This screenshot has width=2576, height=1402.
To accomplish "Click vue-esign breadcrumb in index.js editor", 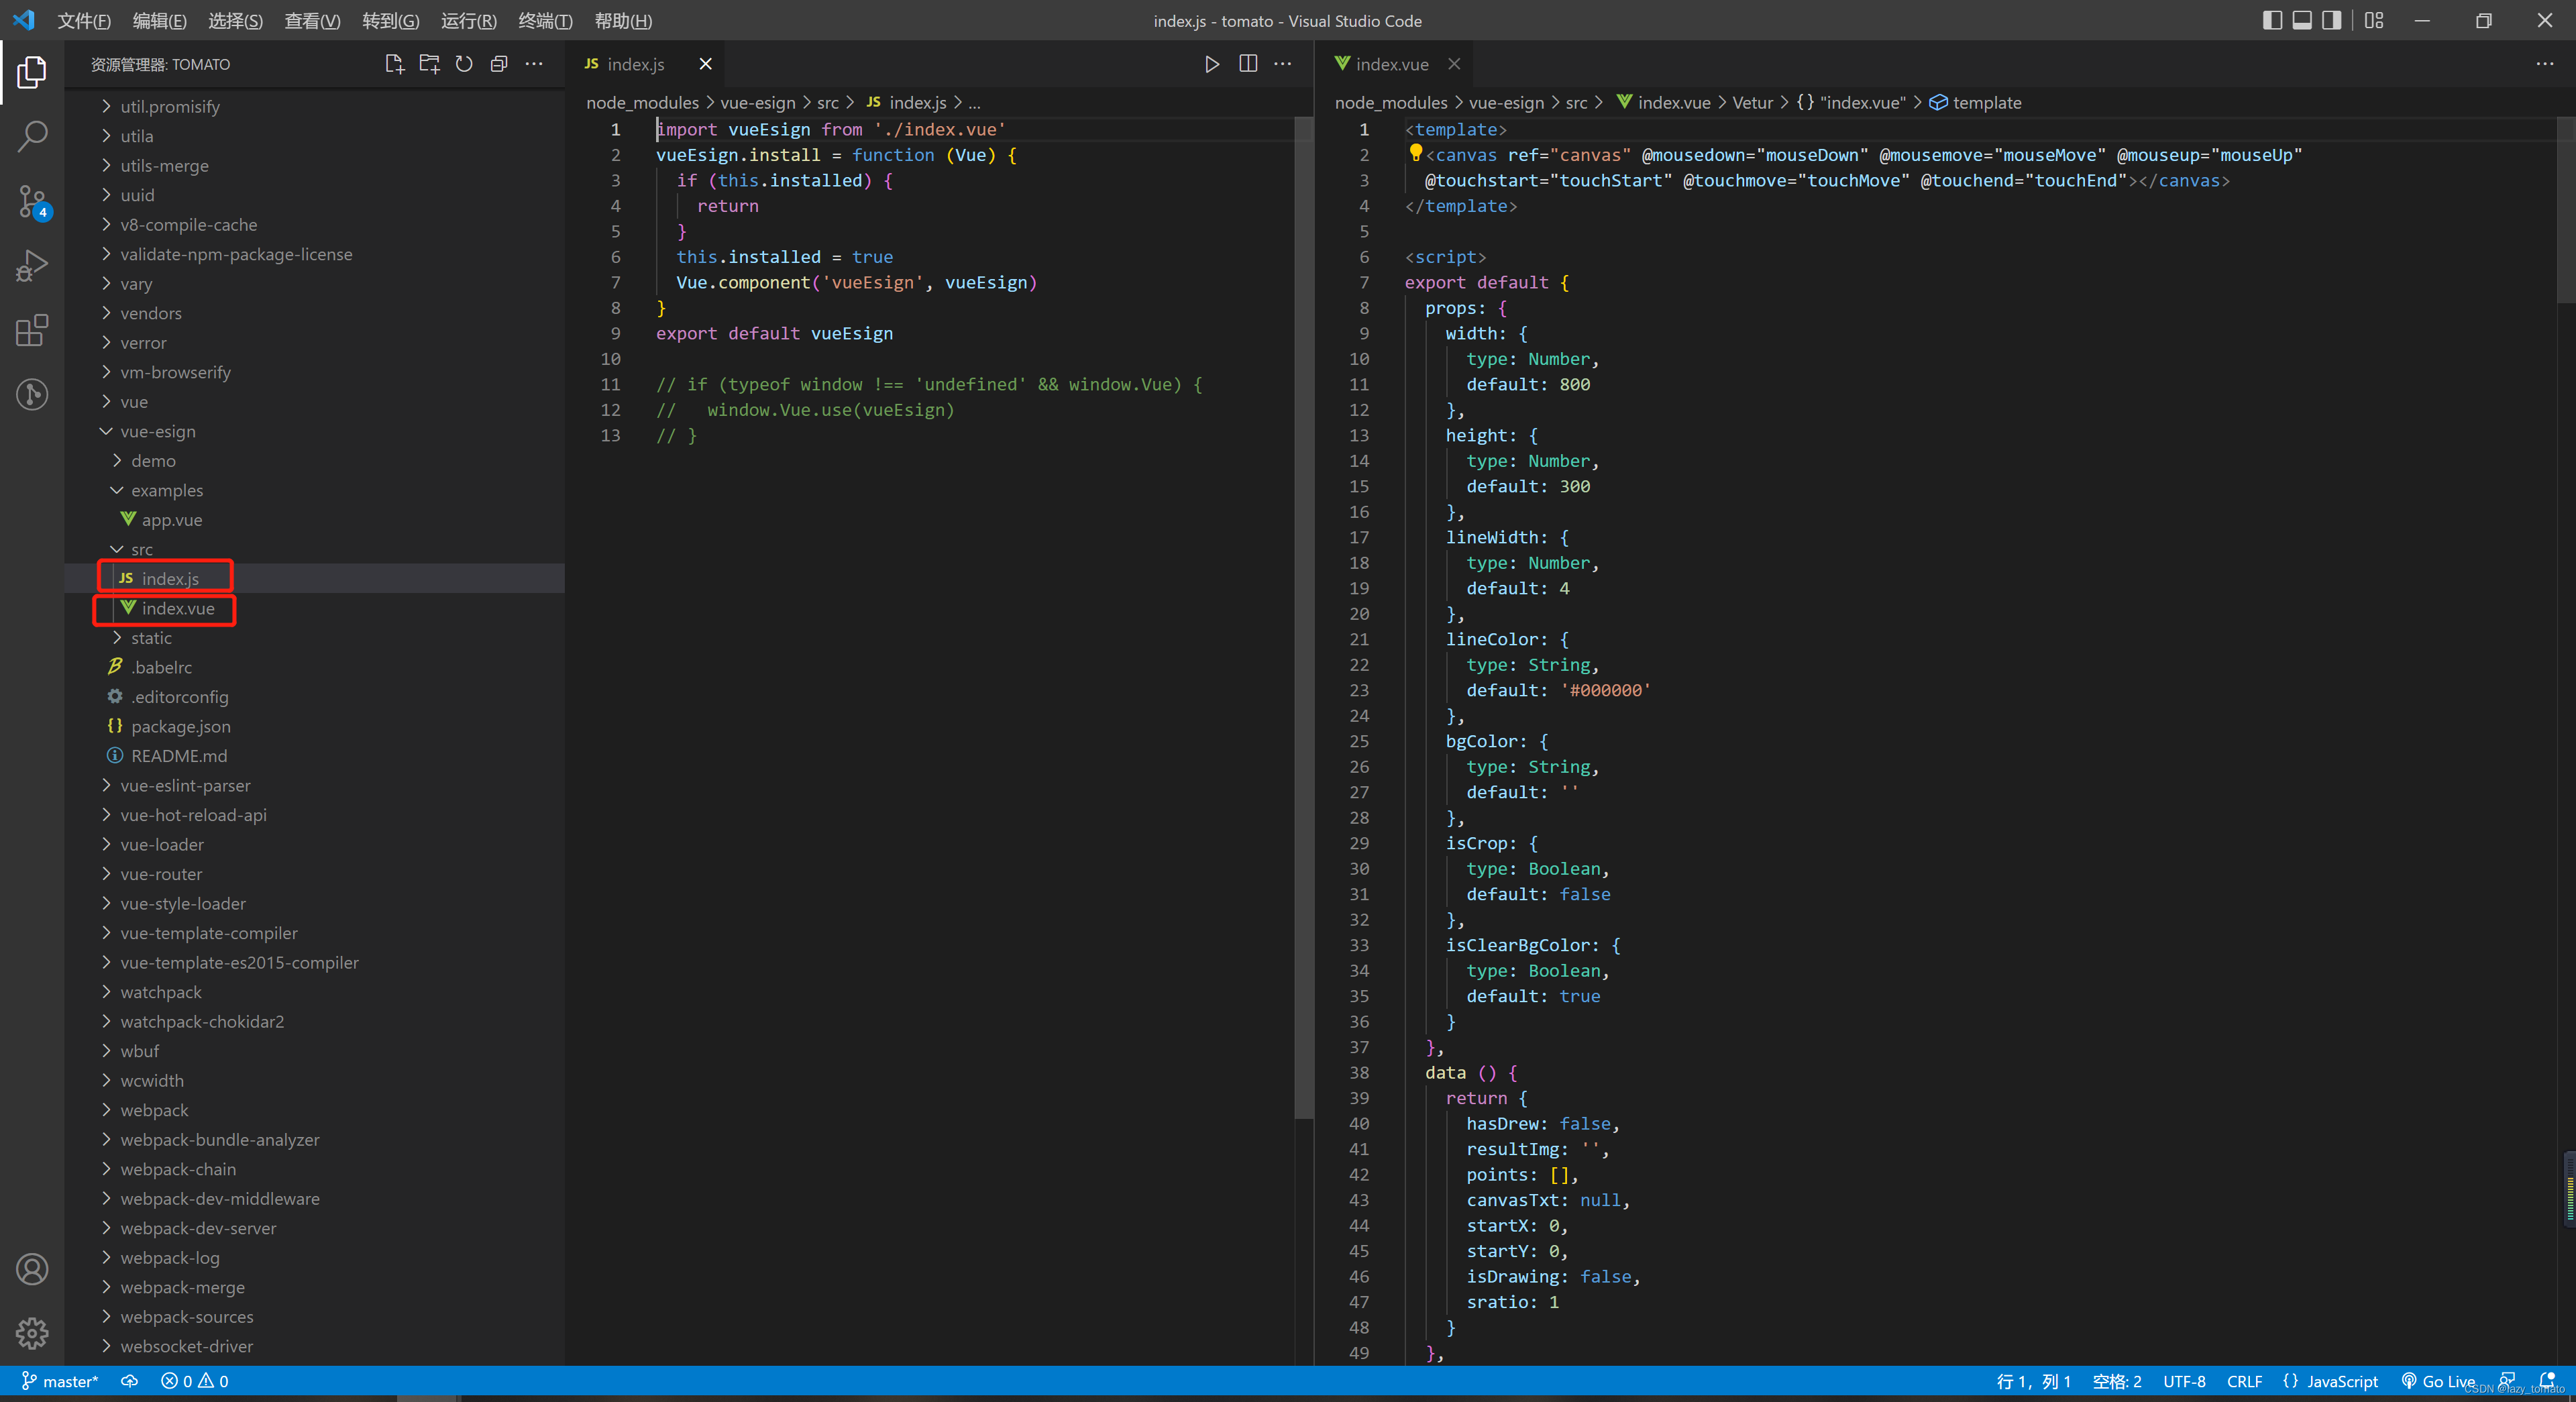I will coord(758,102).
